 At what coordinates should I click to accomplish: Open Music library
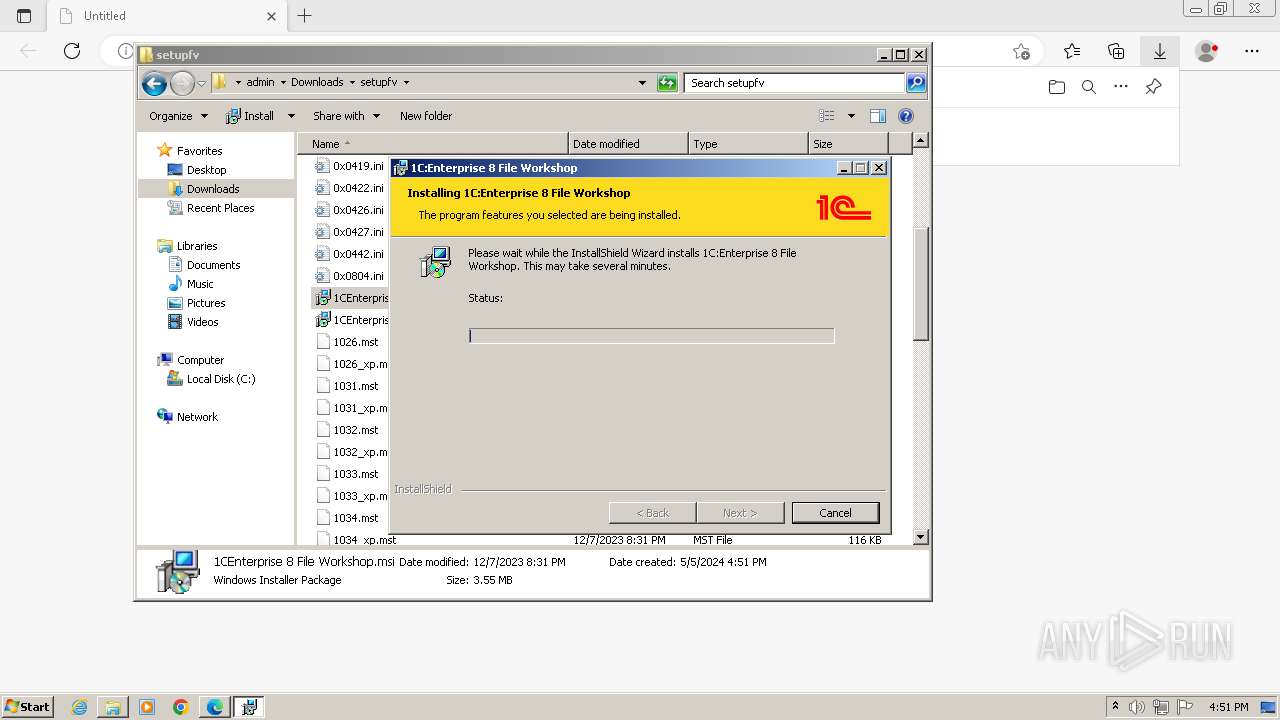(x=200, y=284)
